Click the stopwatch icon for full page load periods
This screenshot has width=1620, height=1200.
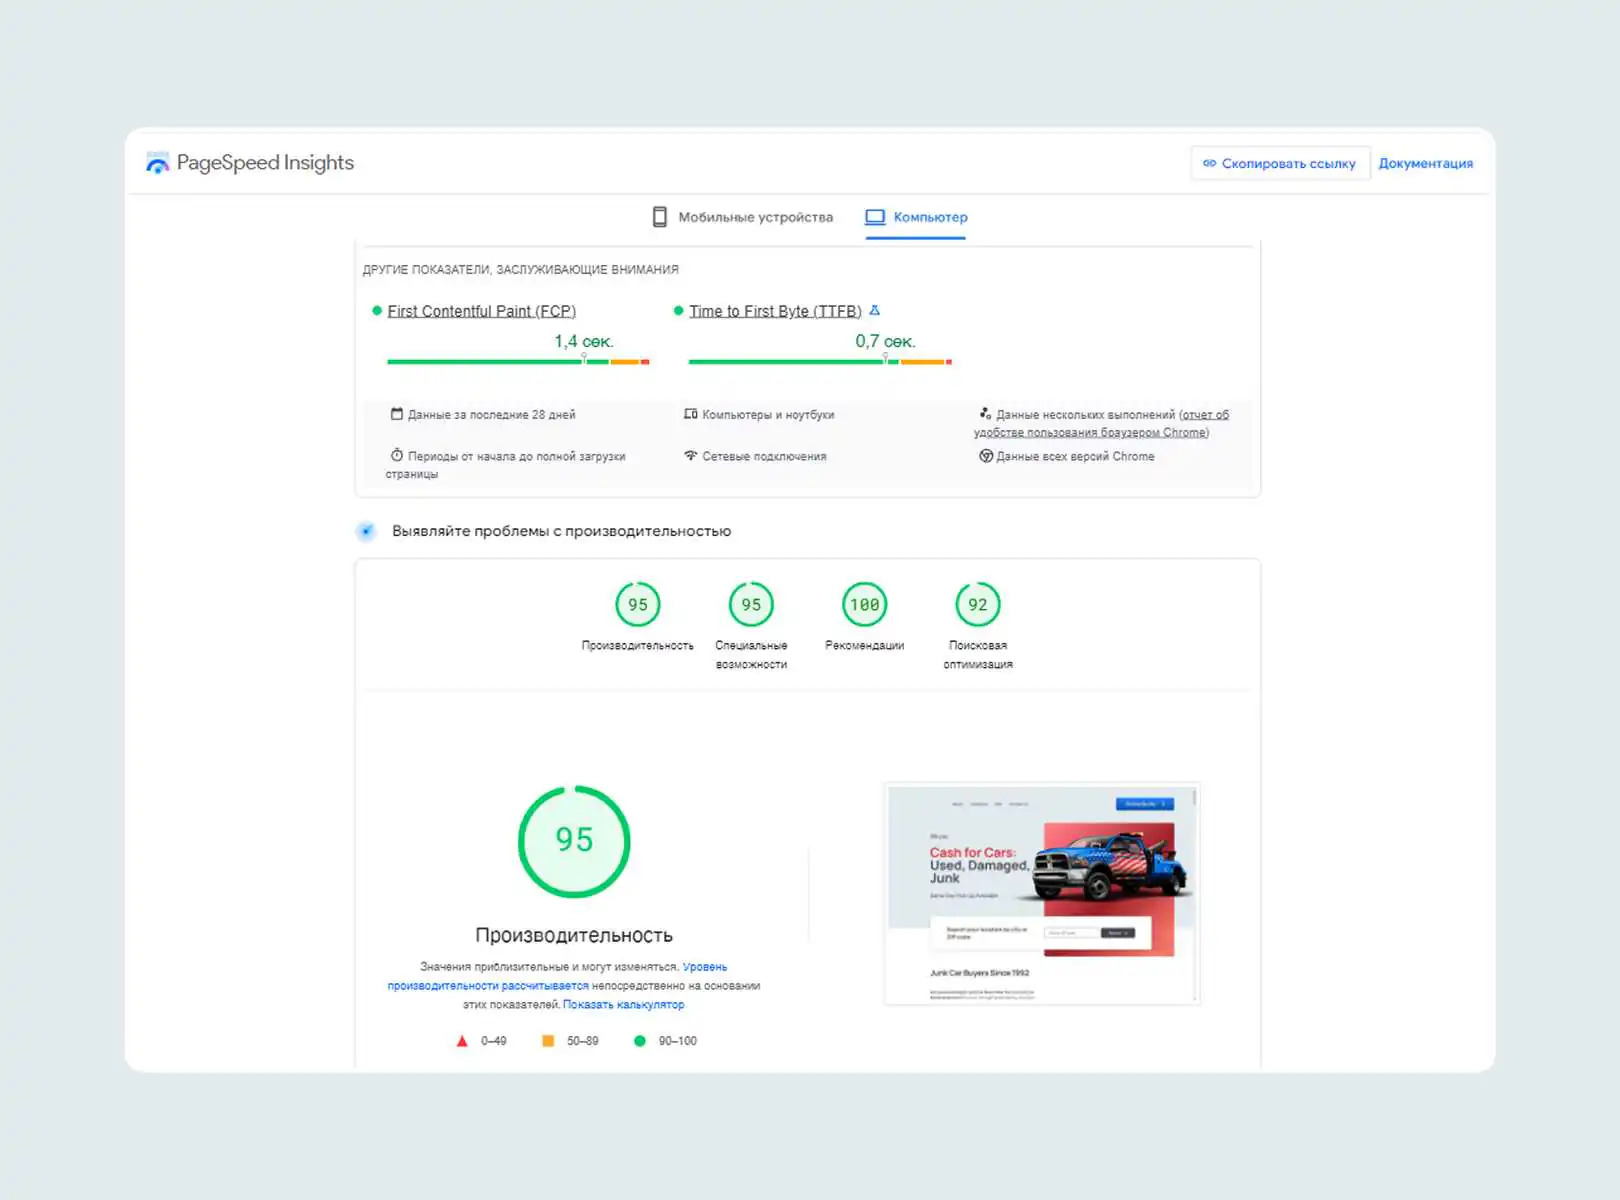(397, 456)
